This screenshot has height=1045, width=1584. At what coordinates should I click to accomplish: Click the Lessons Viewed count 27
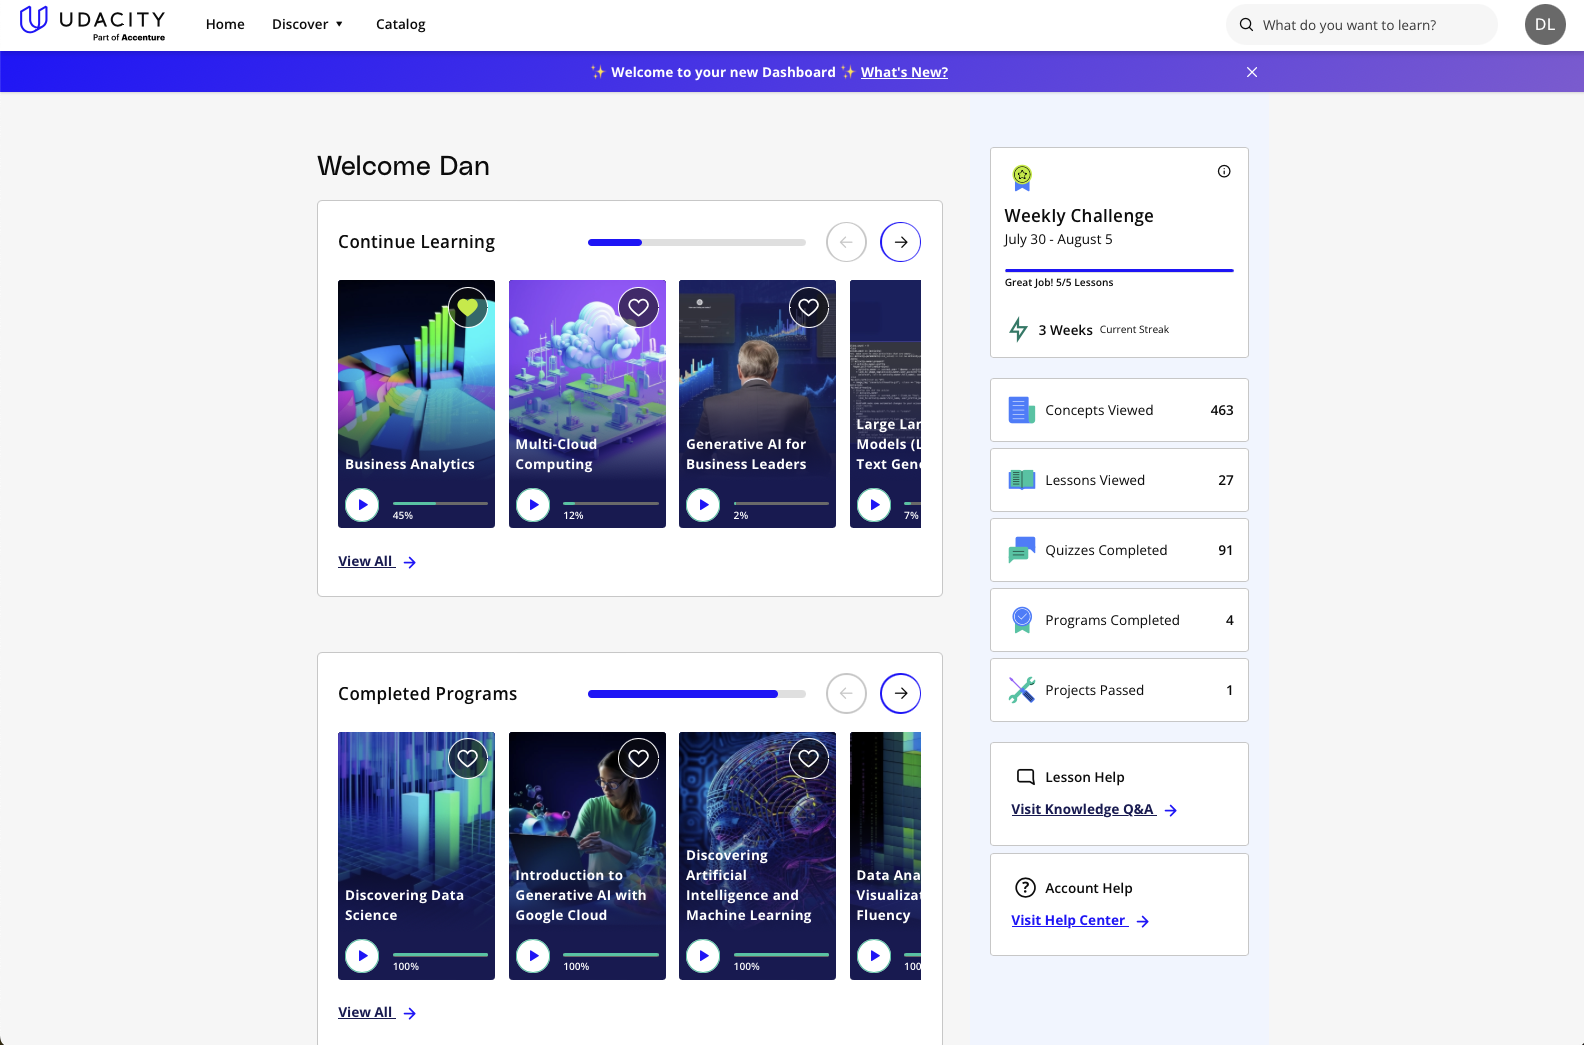(x=1226, y=480)
